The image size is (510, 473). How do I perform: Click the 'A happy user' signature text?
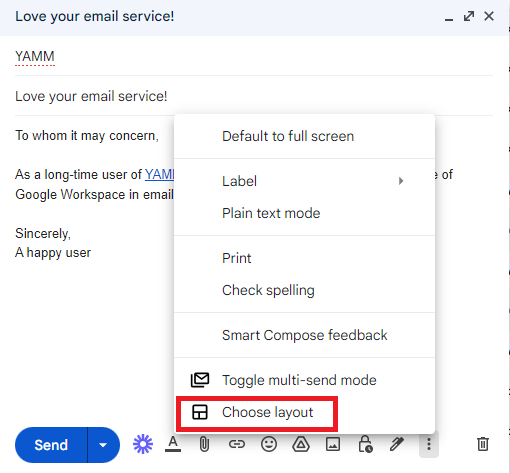53,253
